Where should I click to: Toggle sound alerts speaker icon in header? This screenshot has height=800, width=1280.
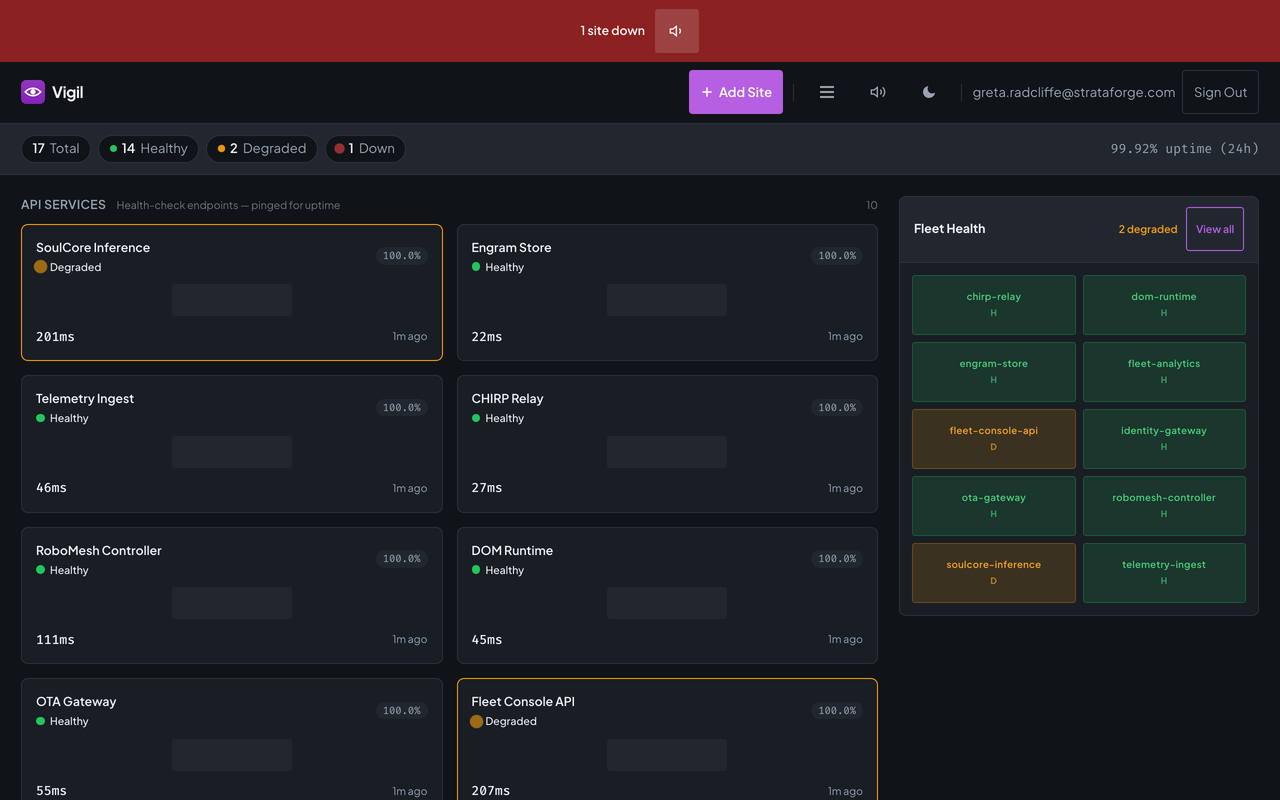tap(878, 92)
